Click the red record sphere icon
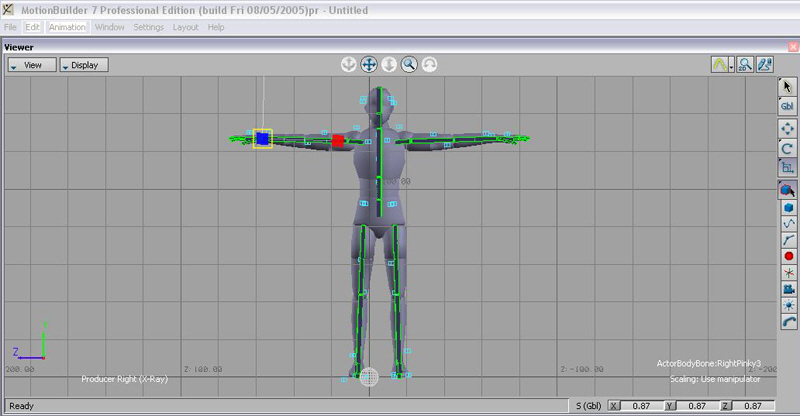Viewport: 800px width, 416px height. pos(787,256)
